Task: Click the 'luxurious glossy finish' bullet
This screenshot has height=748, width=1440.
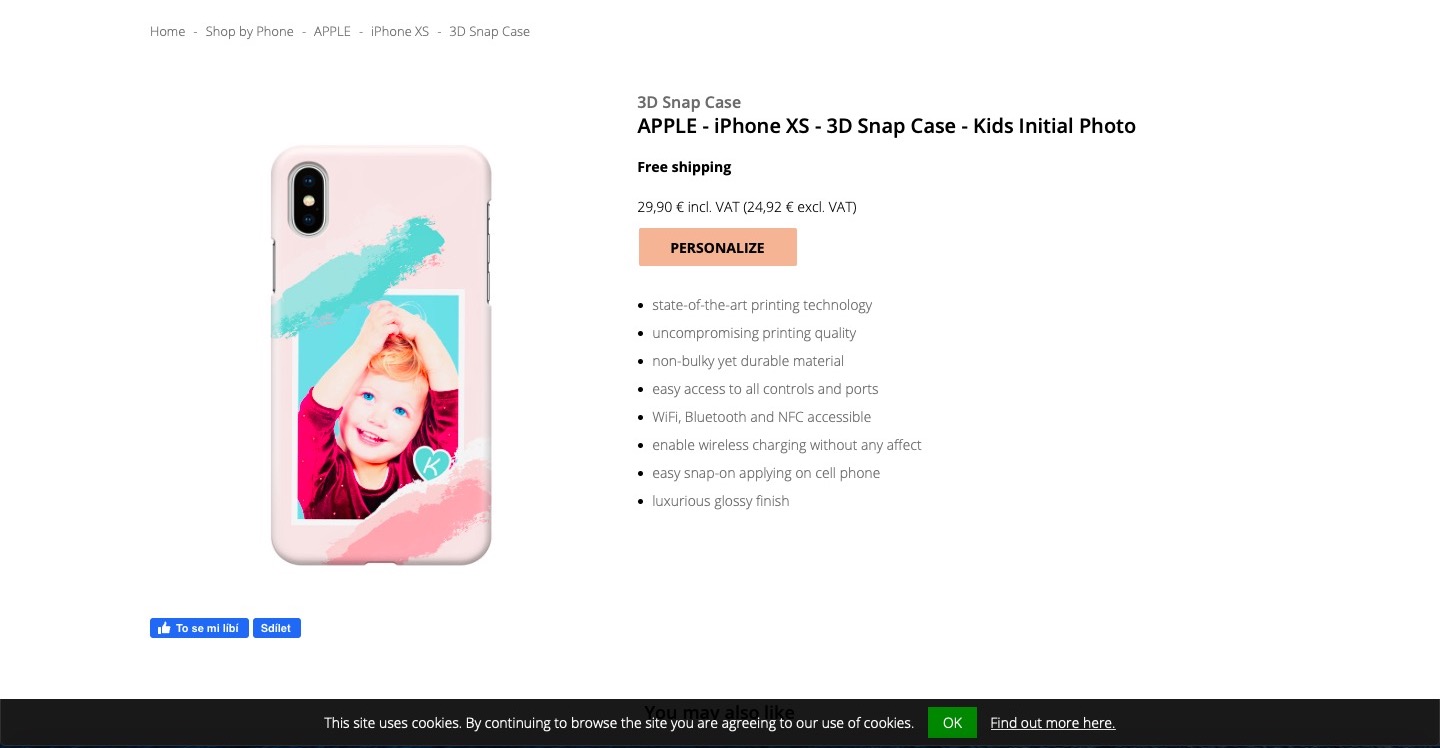Action: 720,501
